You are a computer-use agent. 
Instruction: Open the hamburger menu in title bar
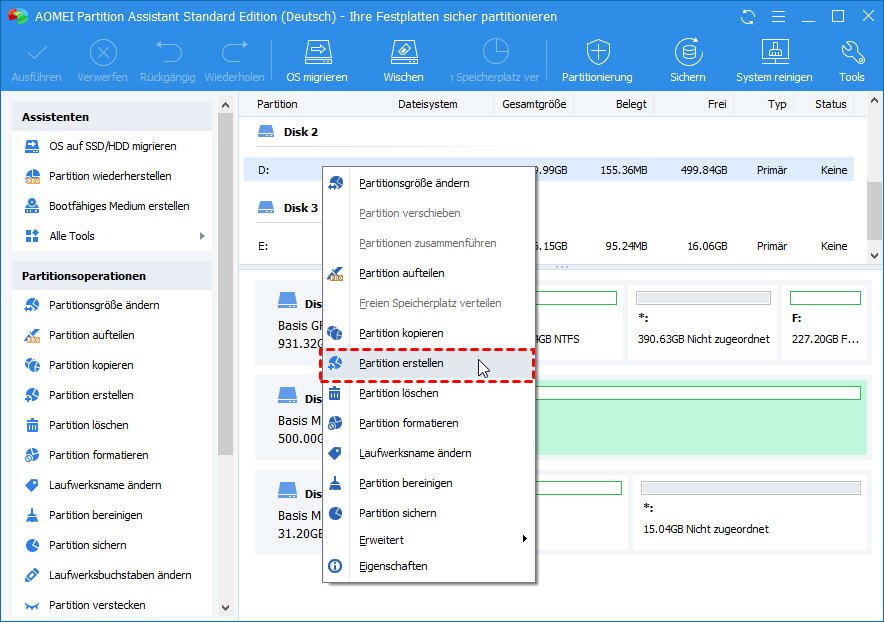point(779,17)
